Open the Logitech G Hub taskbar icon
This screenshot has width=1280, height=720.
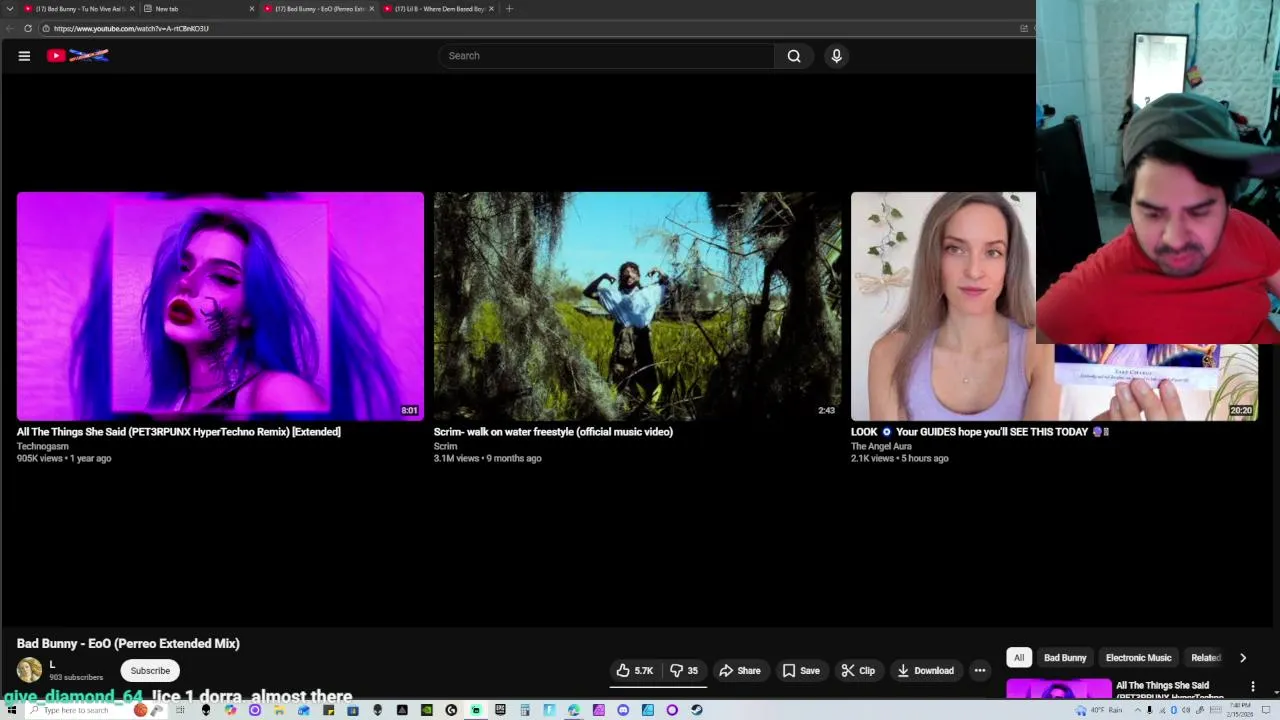pyautogui.click(x=451, y=710)
